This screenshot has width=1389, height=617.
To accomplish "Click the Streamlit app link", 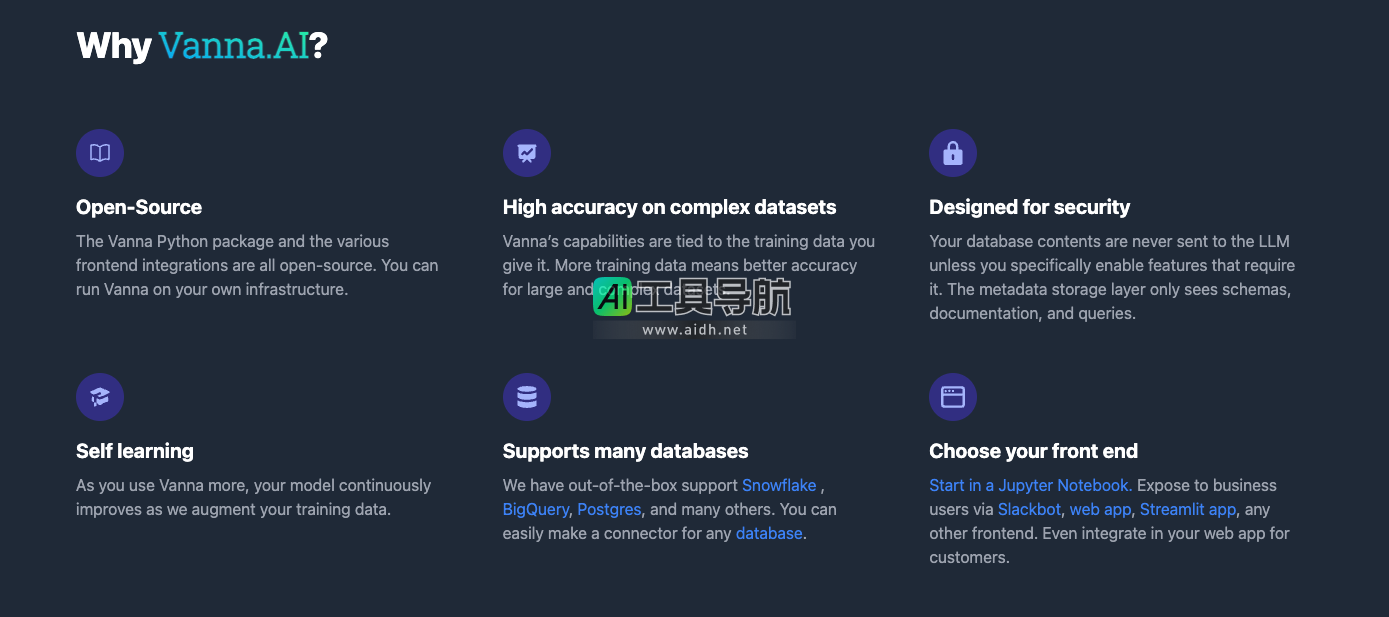I will pyautogui.click(x=1188, y=509).
